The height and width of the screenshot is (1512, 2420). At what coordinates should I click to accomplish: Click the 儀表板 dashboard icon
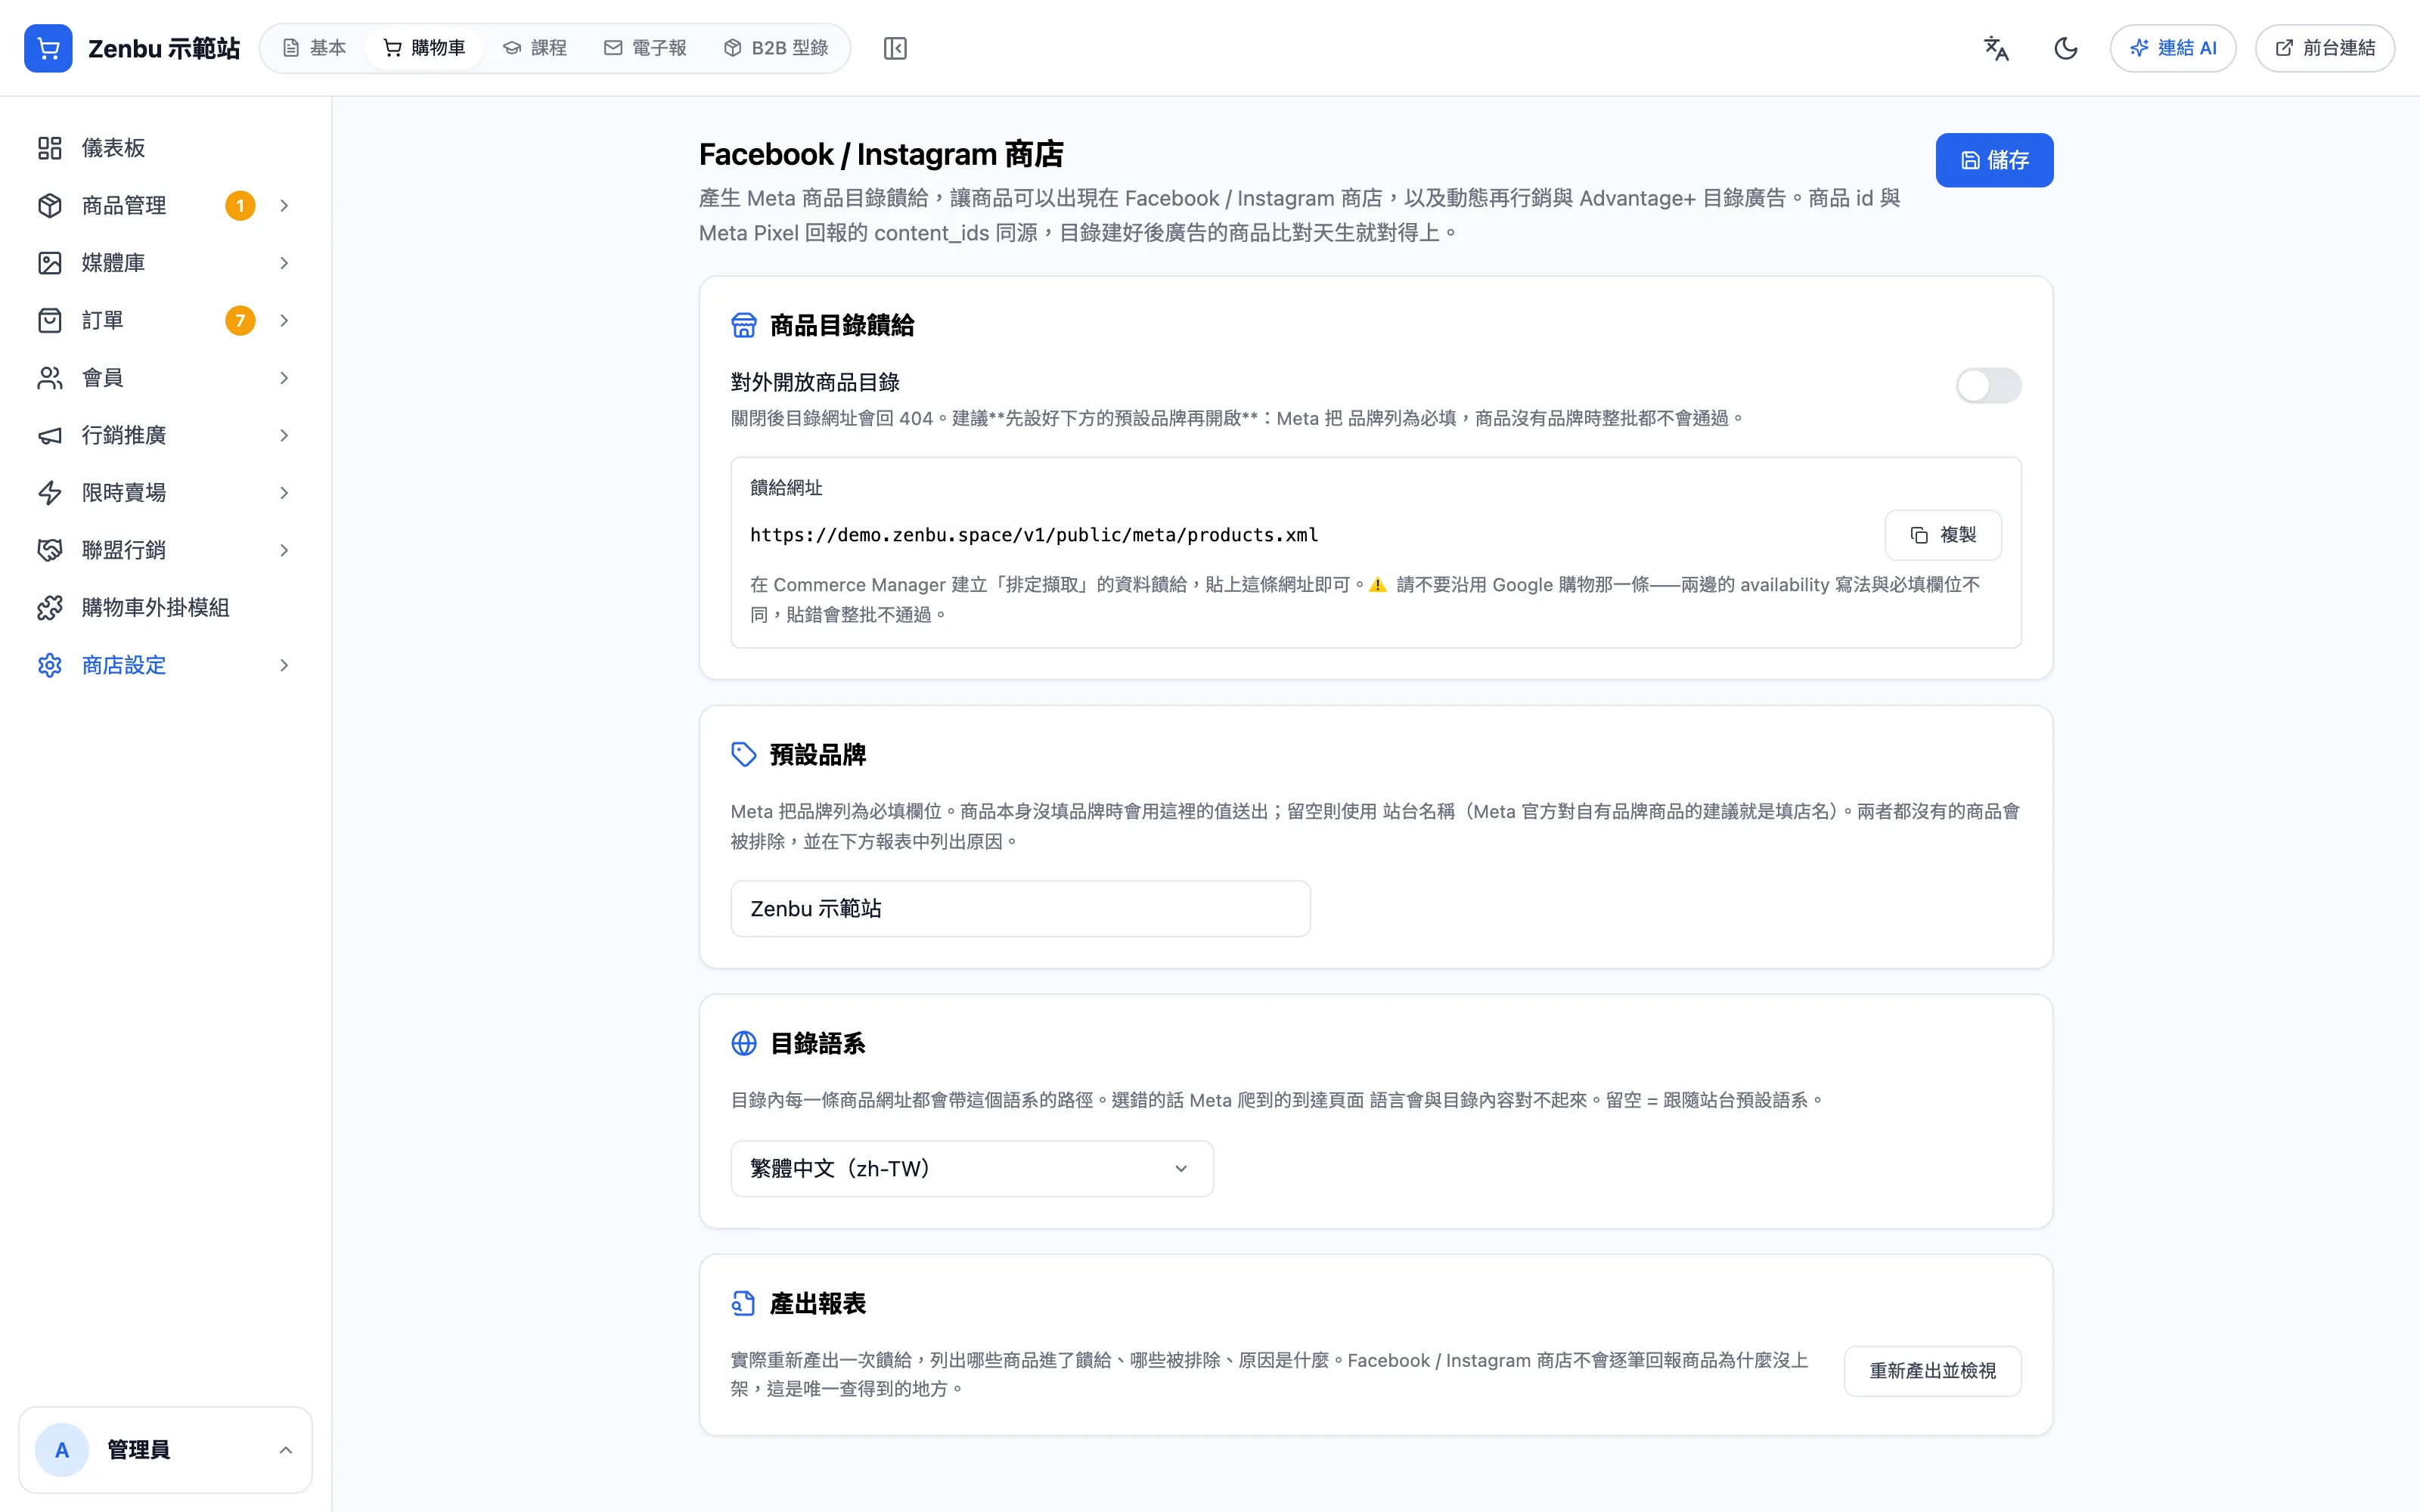(50, 148)
